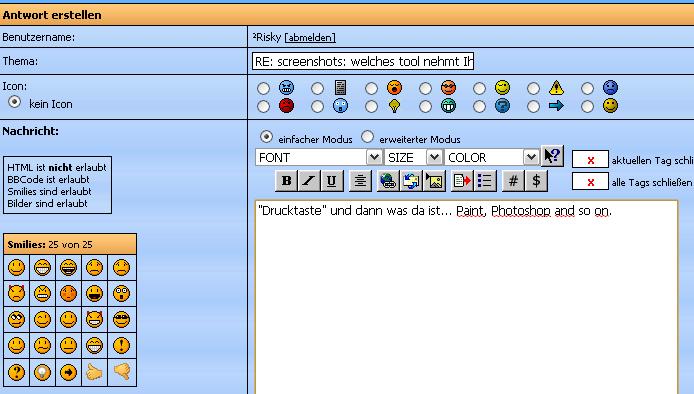The image size is (694, 394).
Task: Insert an image using the picture icon
Action: 434,181
